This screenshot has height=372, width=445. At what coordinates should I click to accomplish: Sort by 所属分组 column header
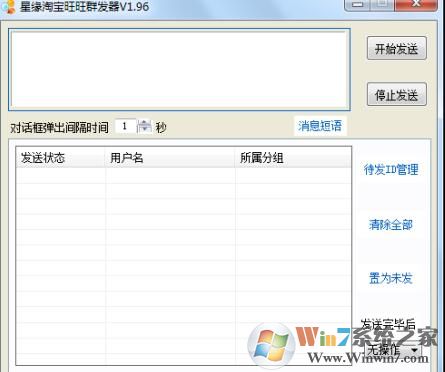click(x=293, y=158)
